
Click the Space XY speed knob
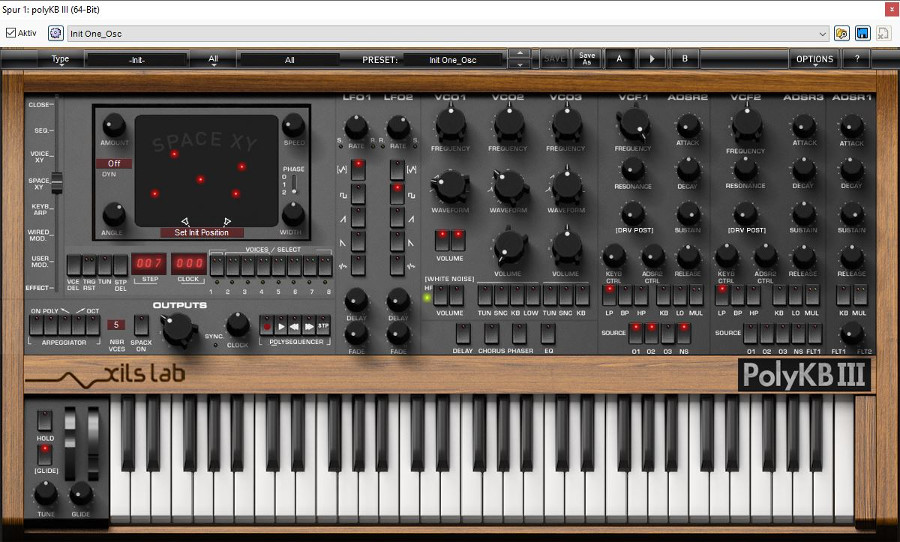pos(293,125)
